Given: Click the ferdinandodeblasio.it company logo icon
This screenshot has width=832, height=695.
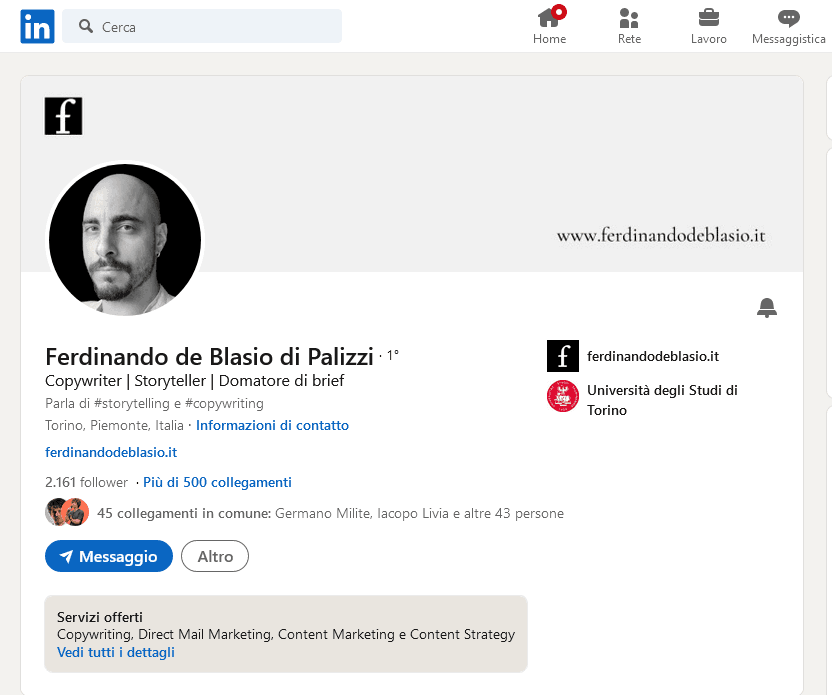Looking at the screenshot, I should click(562, 356).
